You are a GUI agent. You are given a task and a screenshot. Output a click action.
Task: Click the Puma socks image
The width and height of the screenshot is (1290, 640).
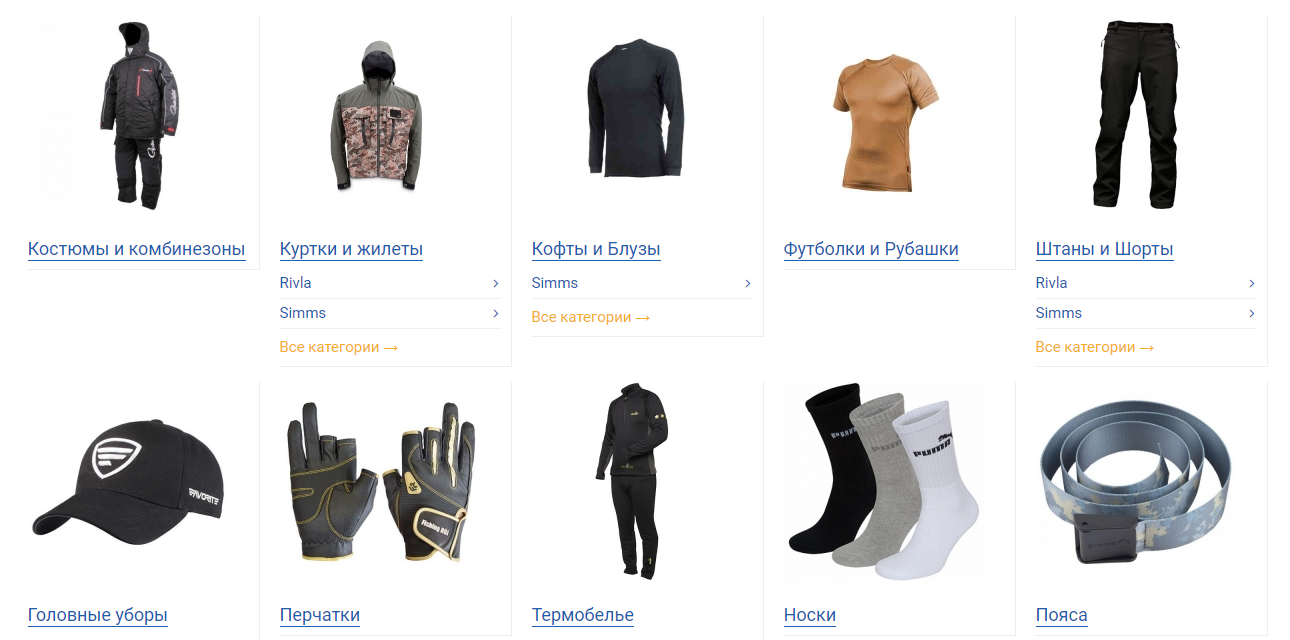coord(878,481)
